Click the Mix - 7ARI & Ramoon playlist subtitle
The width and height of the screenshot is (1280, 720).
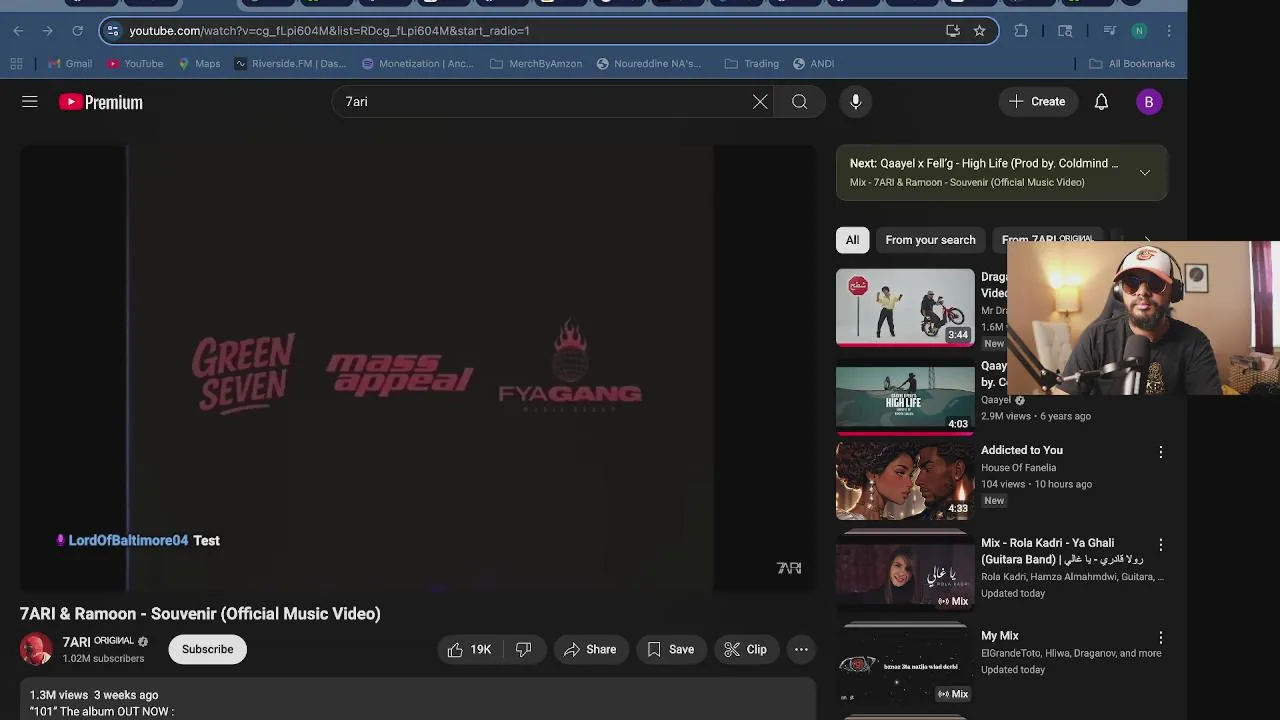967,183
